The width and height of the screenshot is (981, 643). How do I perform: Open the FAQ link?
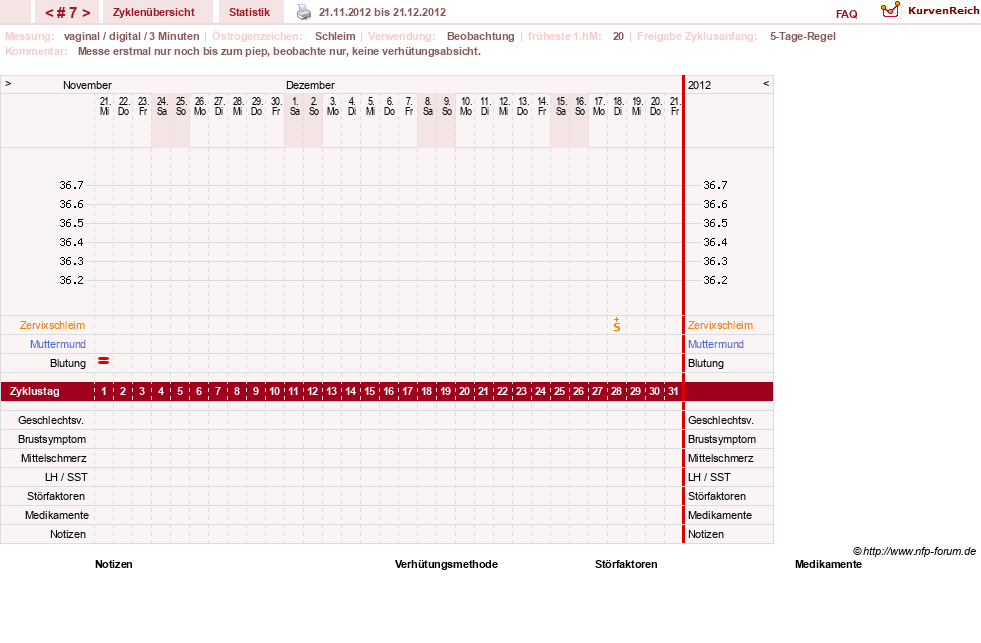click(846, 14)
